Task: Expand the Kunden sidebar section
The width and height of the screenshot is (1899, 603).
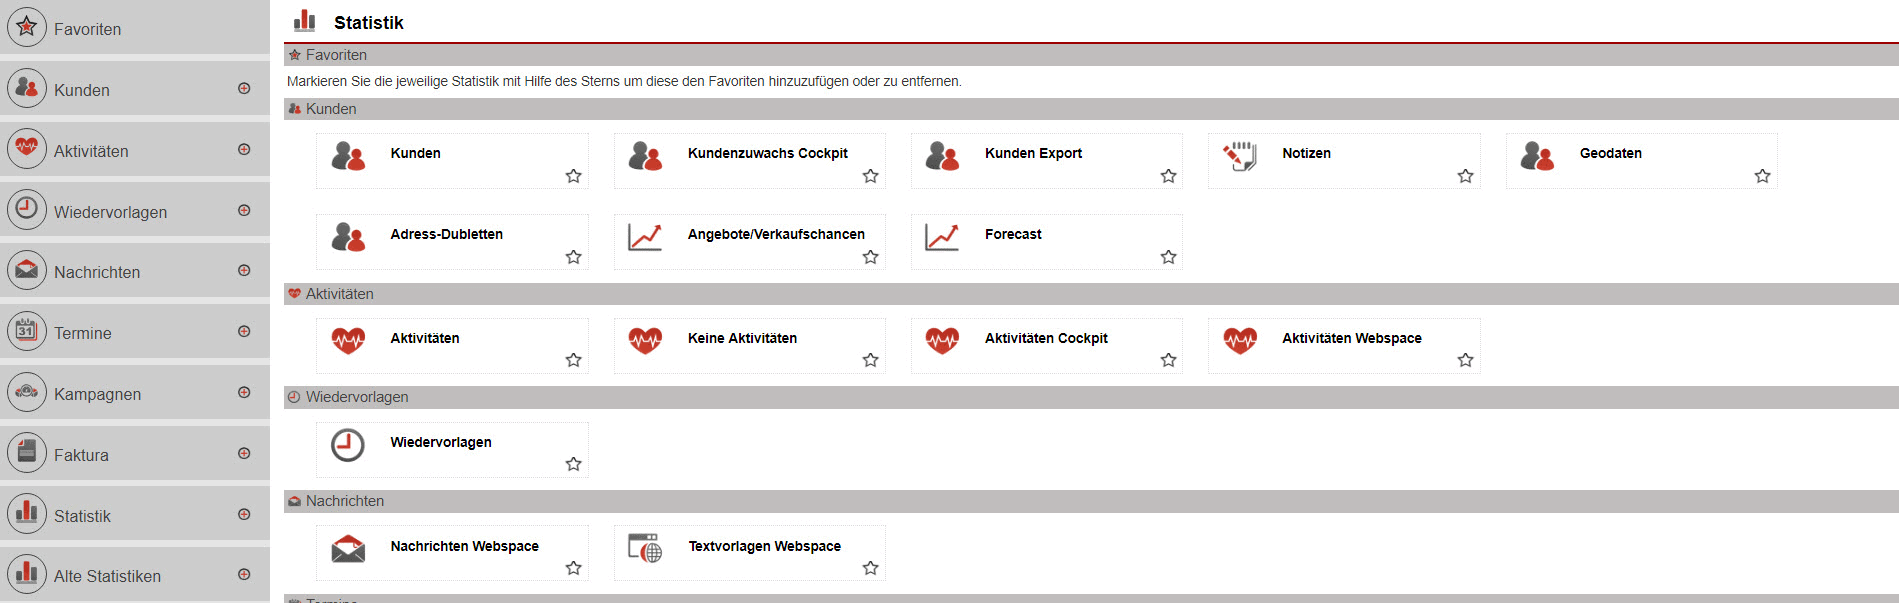Action: [244, 89]
